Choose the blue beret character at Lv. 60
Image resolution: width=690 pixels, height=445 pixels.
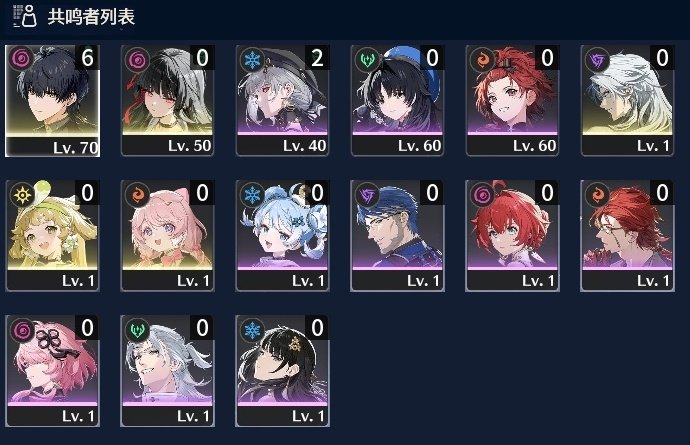pyautogui.click(x=397, y=101)
